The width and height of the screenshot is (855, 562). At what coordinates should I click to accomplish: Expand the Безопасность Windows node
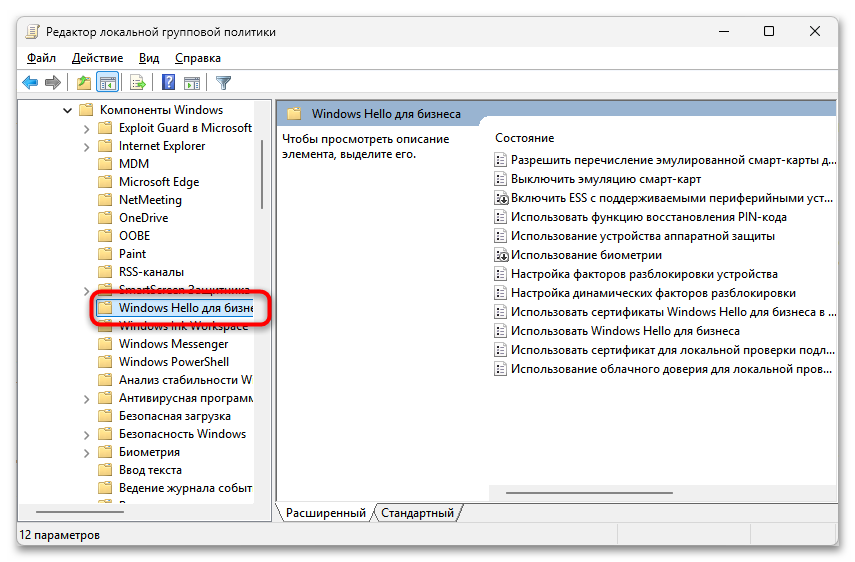point(86,434)
